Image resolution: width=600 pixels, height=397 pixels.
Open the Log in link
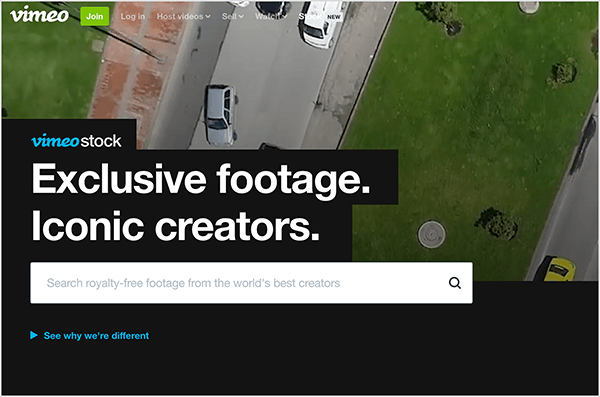[132, 16]
